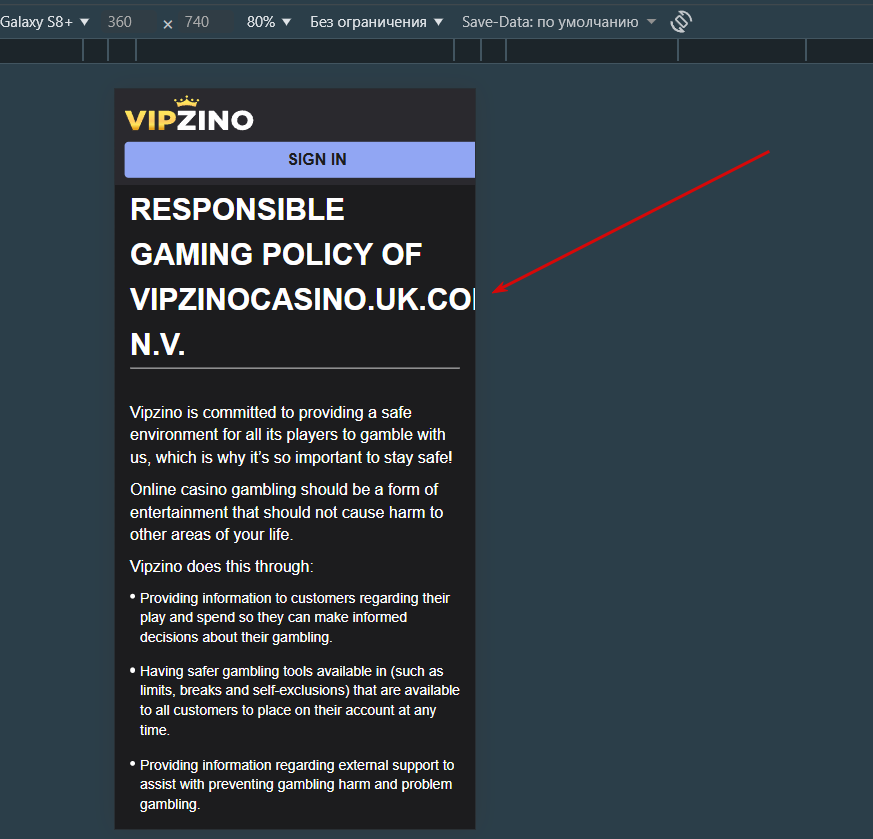Click the paragraph starting 'Online casino gambling'
This screenshot has width=873, height=839.
click(287, 512)
